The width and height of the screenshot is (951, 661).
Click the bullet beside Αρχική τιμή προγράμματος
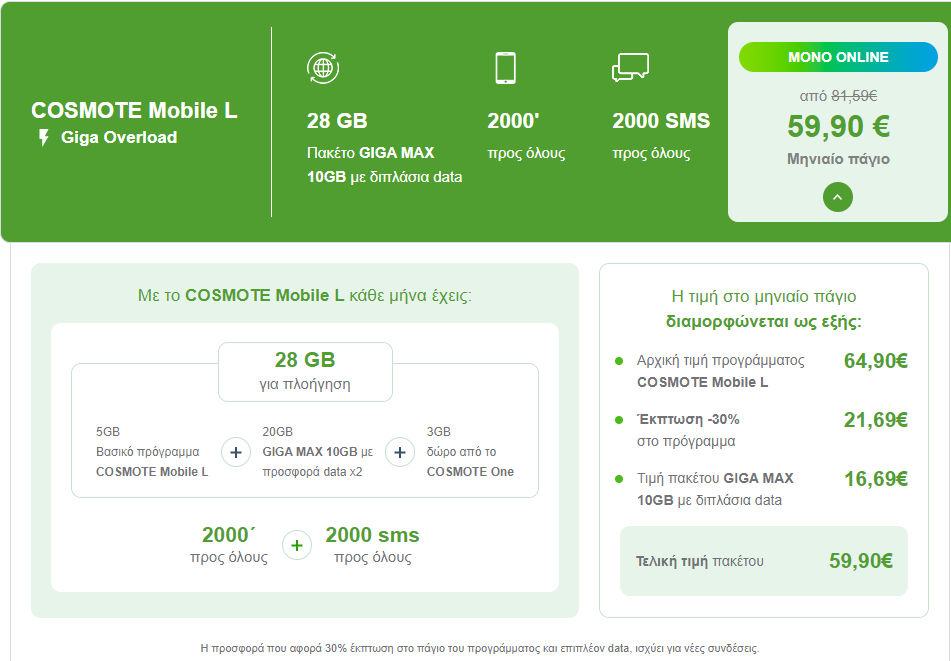619,361
